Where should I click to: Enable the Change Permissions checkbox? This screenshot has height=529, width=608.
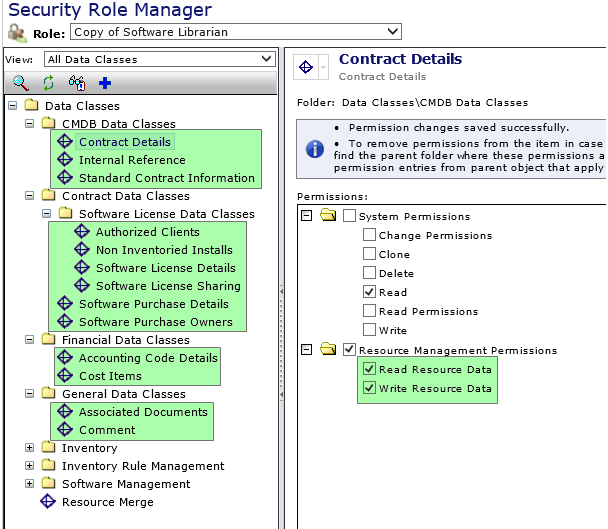[370, 236]
